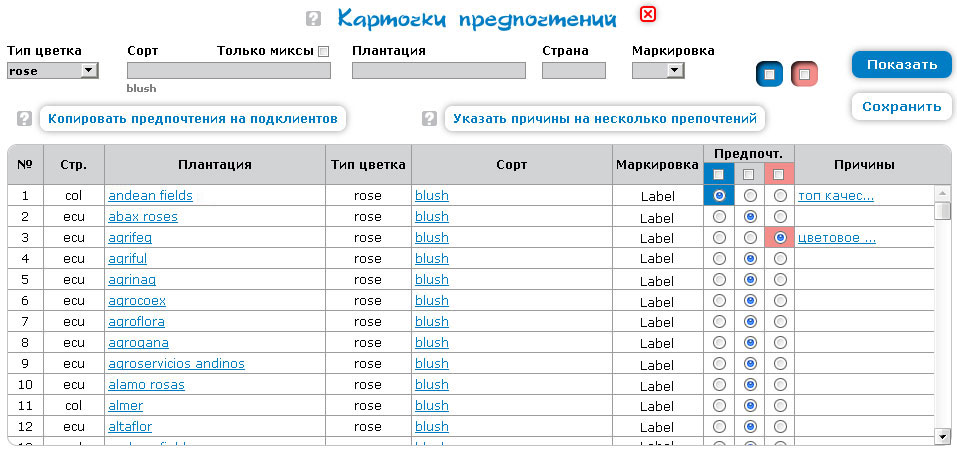The image size is (957, 453).
Task: Open the andean fields plantation link
Action: pos(150,196)
